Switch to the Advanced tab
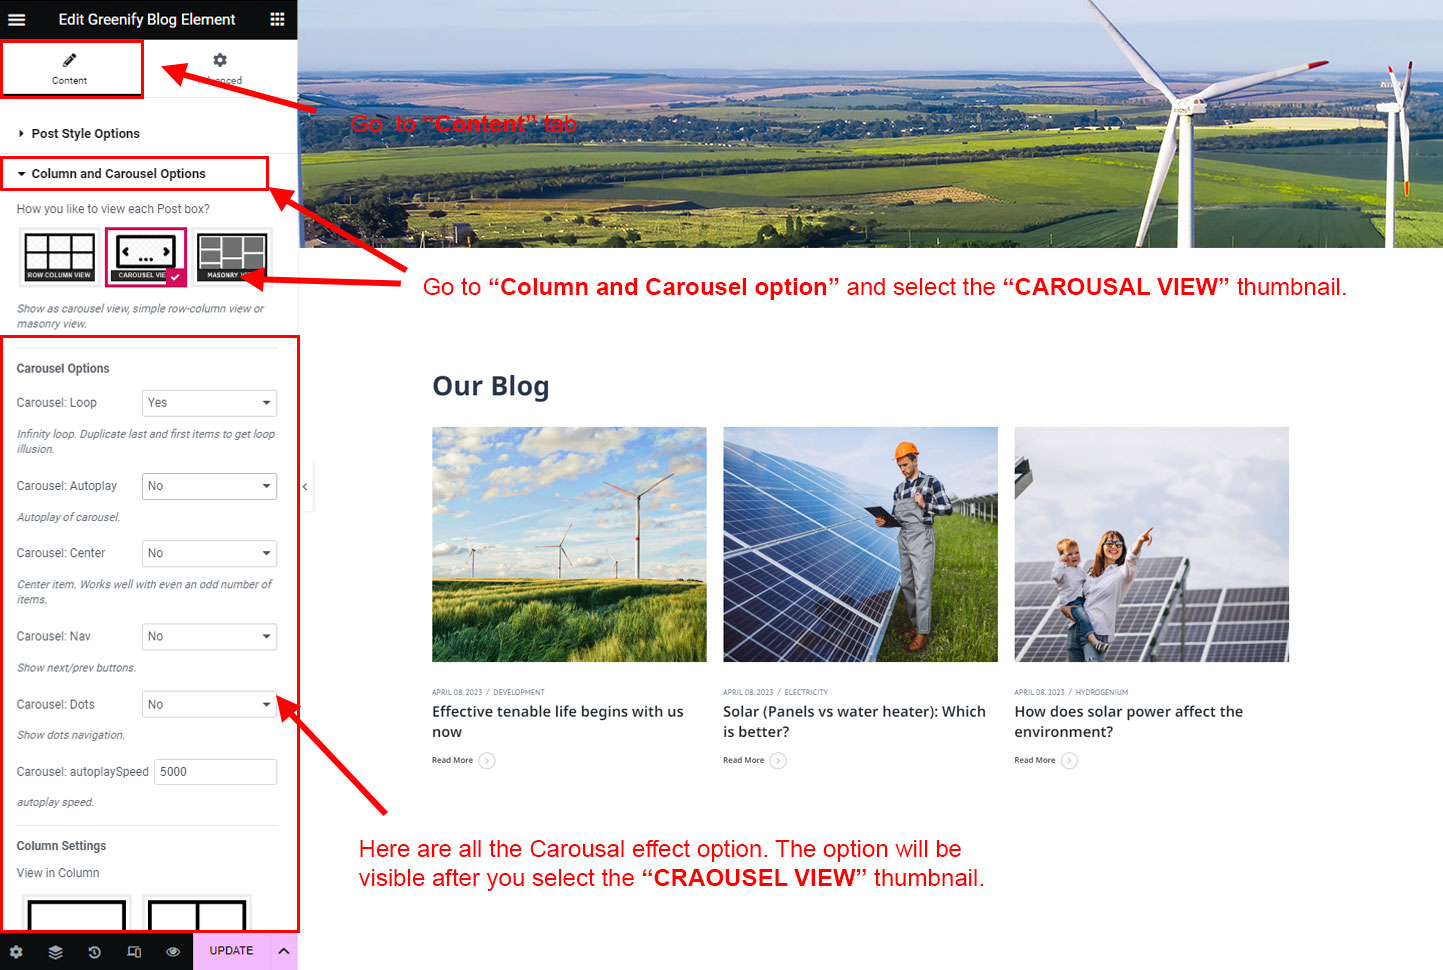1443x970 pixels. [x=220, y=68]
